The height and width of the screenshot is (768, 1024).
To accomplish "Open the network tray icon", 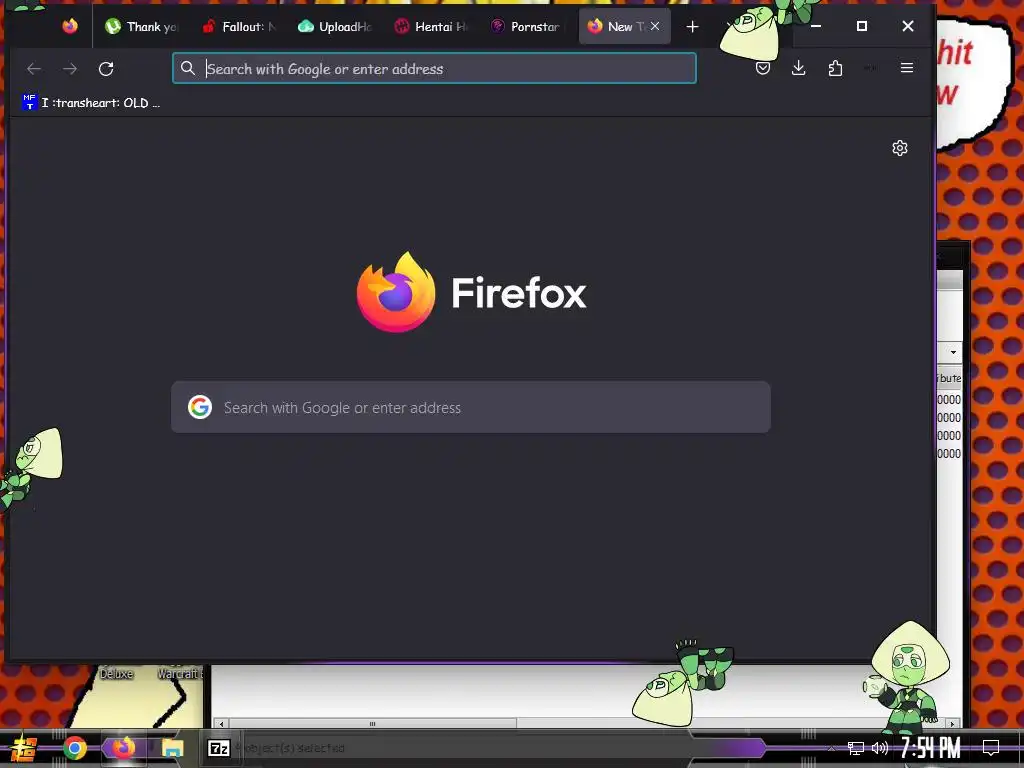I will (x=856, y=748).
